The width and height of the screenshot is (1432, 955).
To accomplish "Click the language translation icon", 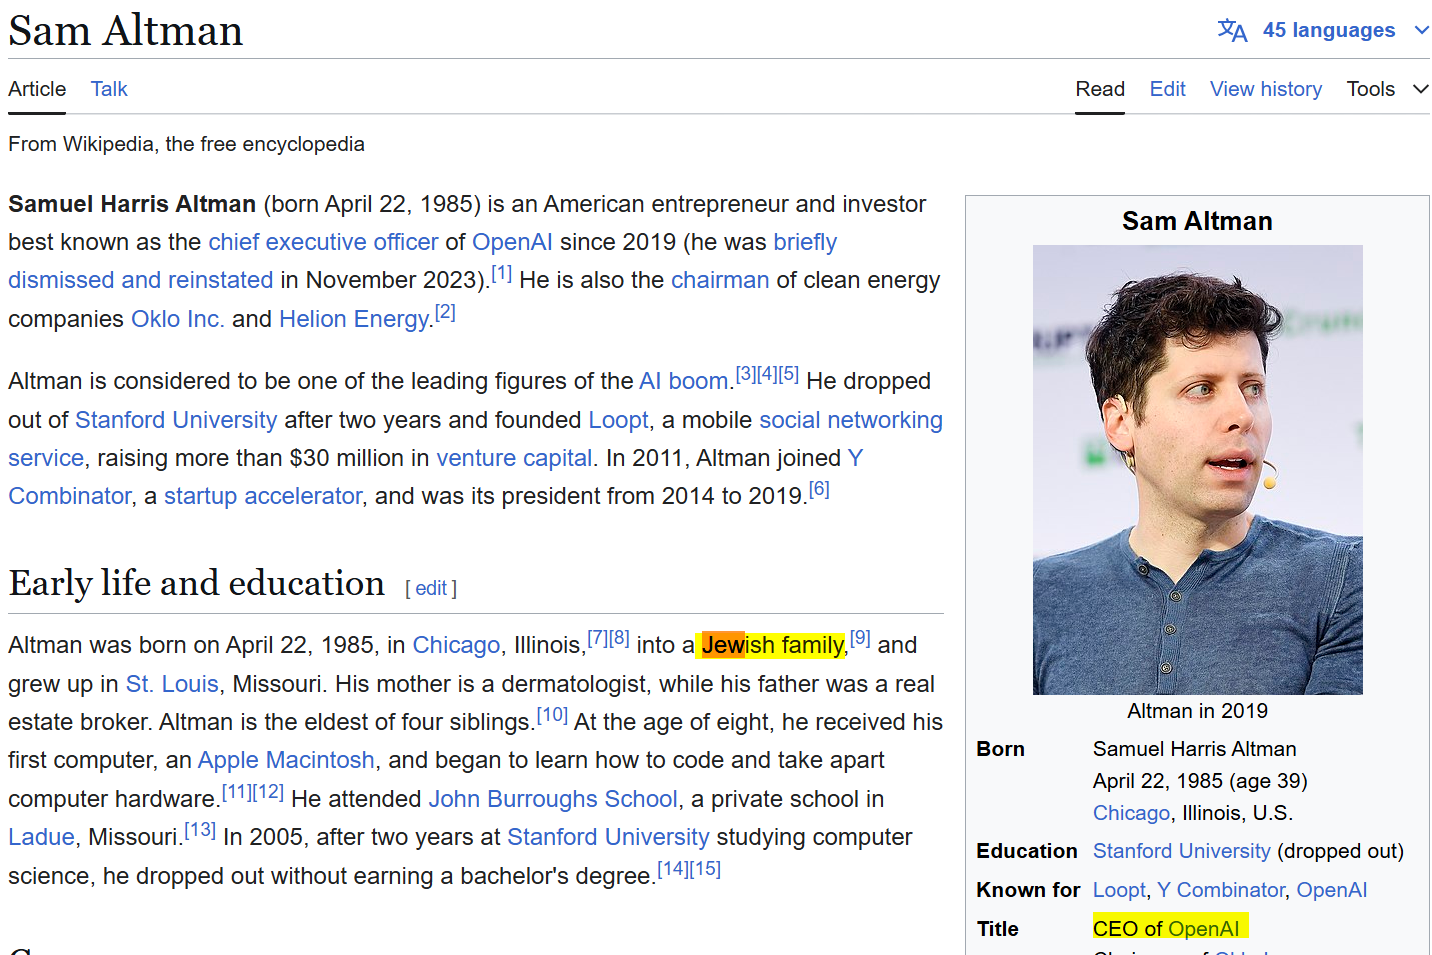I will tap(1232, 30).
